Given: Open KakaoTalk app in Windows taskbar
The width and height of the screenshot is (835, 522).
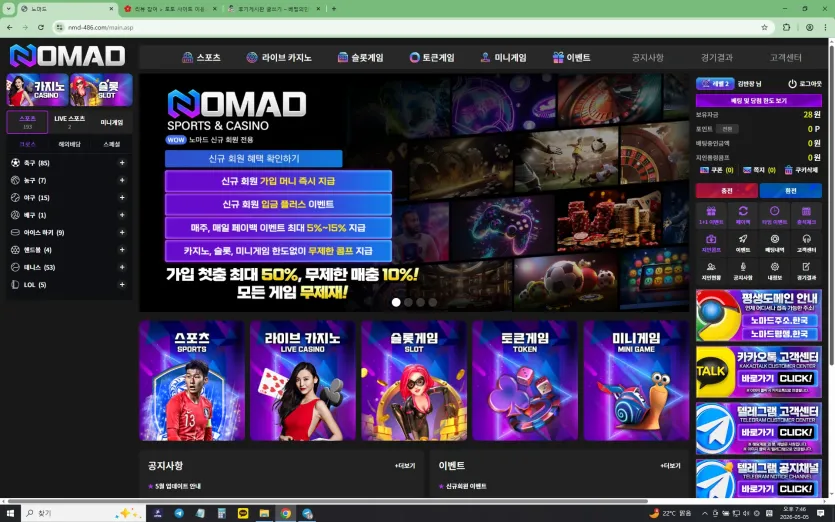Looking at the screenshot, I should (243, 513).
